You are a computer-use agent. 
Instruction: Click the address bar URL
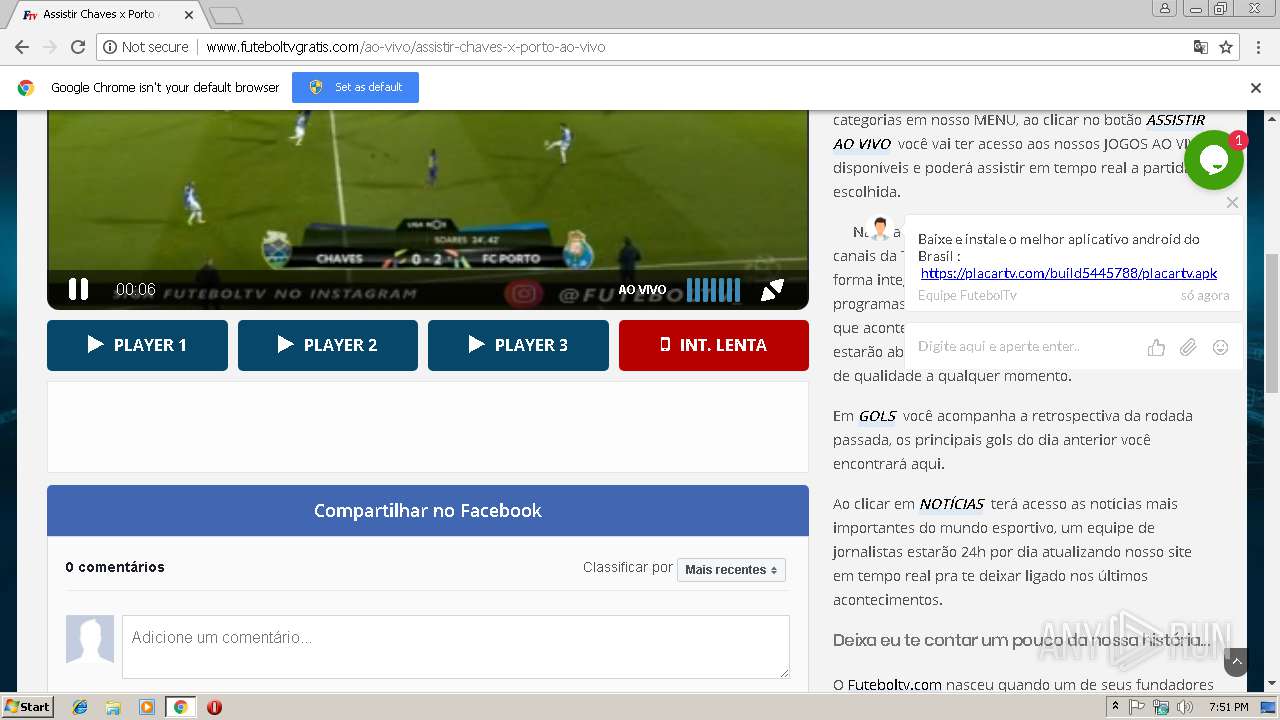tap(405, 47)
